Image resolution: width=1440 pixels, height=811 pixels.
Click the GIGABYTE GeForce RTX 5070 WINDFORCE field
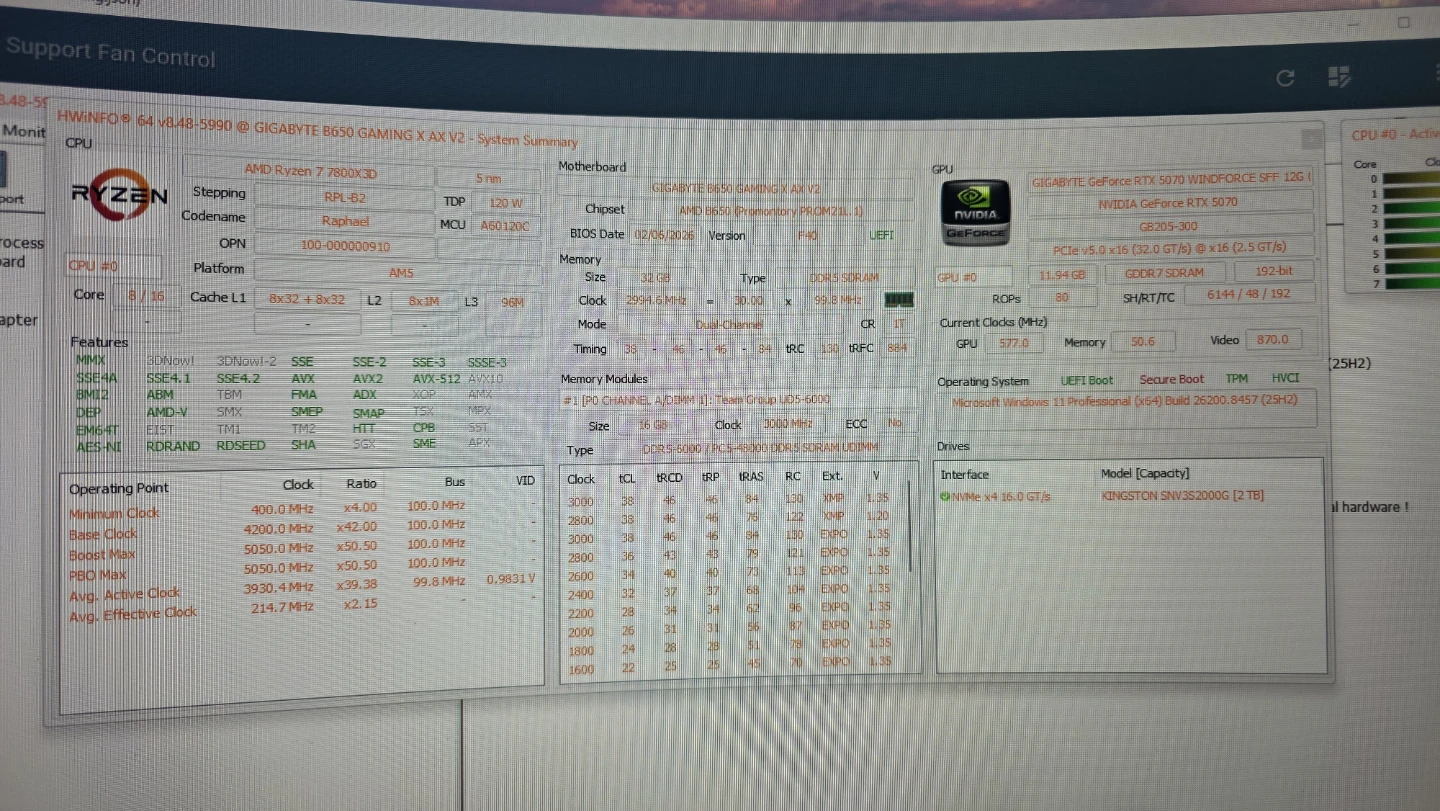coord(1170,181)
